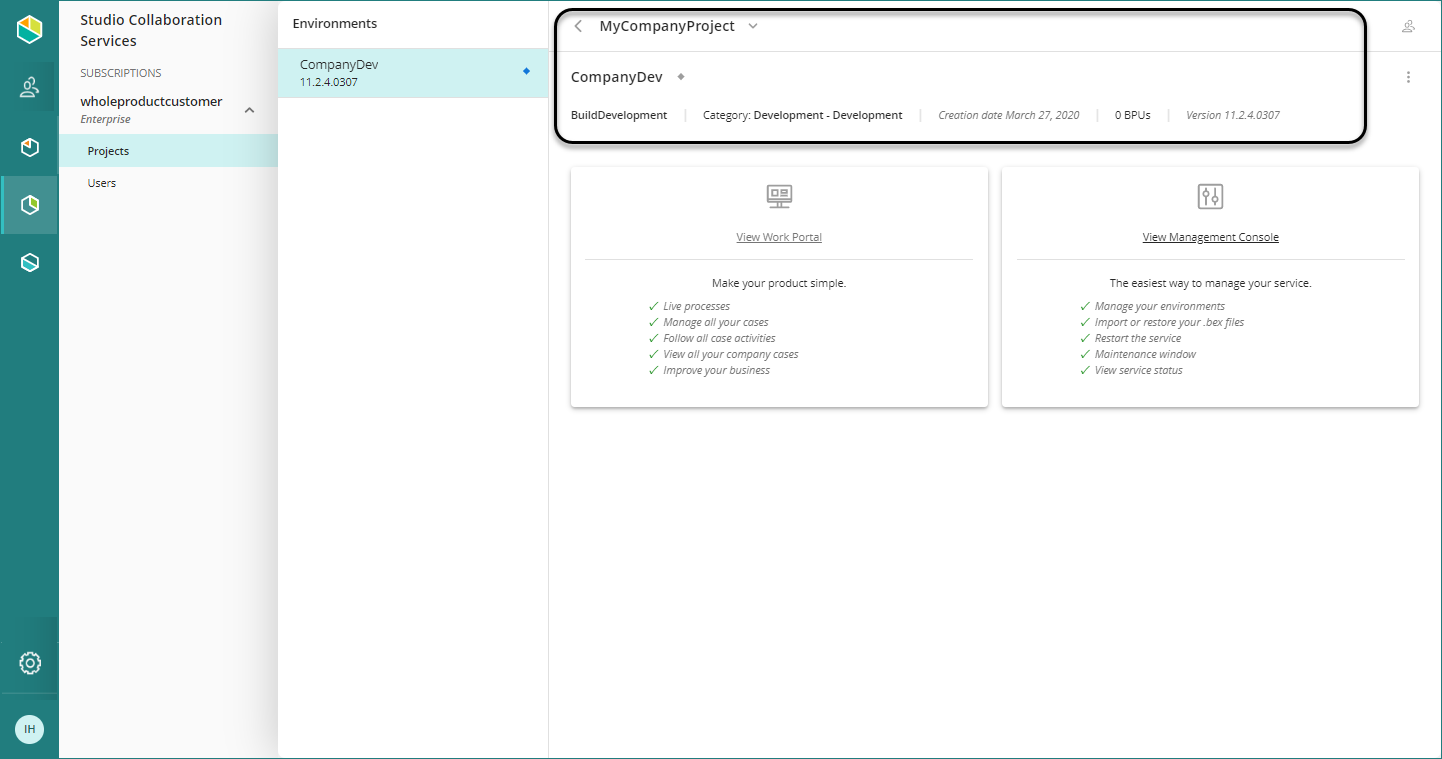Viewport: 1442px width, 759px height.
Task: Go back using the left chevron
Action: point(578,26)
